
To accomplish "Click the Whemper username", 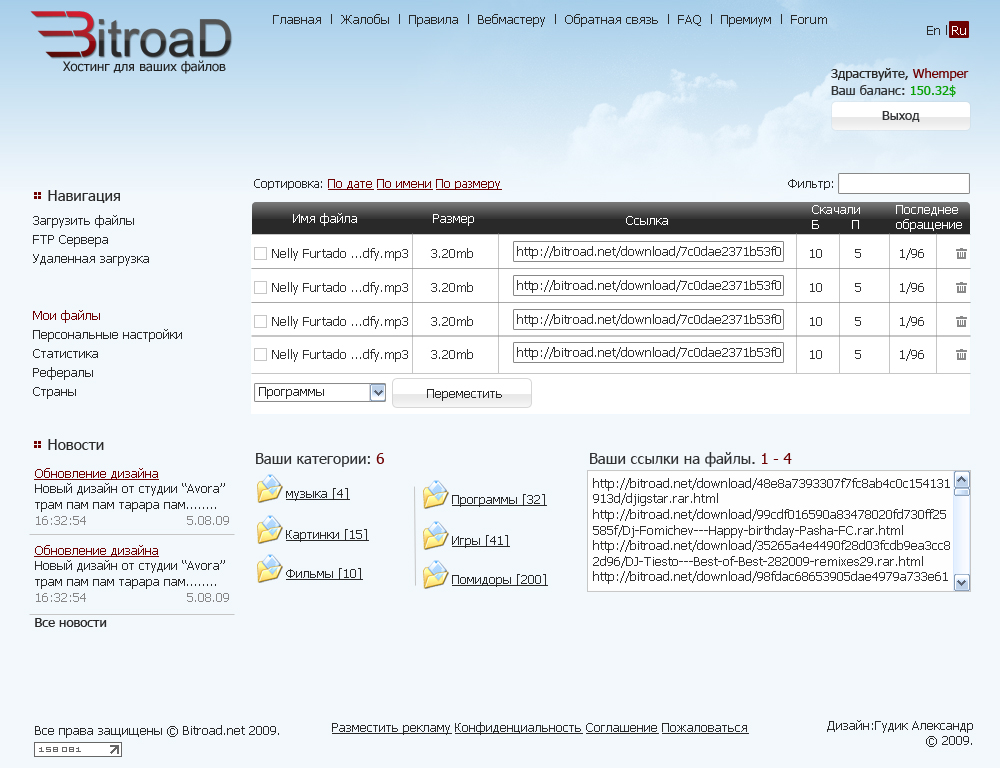I will coord(940,73).
